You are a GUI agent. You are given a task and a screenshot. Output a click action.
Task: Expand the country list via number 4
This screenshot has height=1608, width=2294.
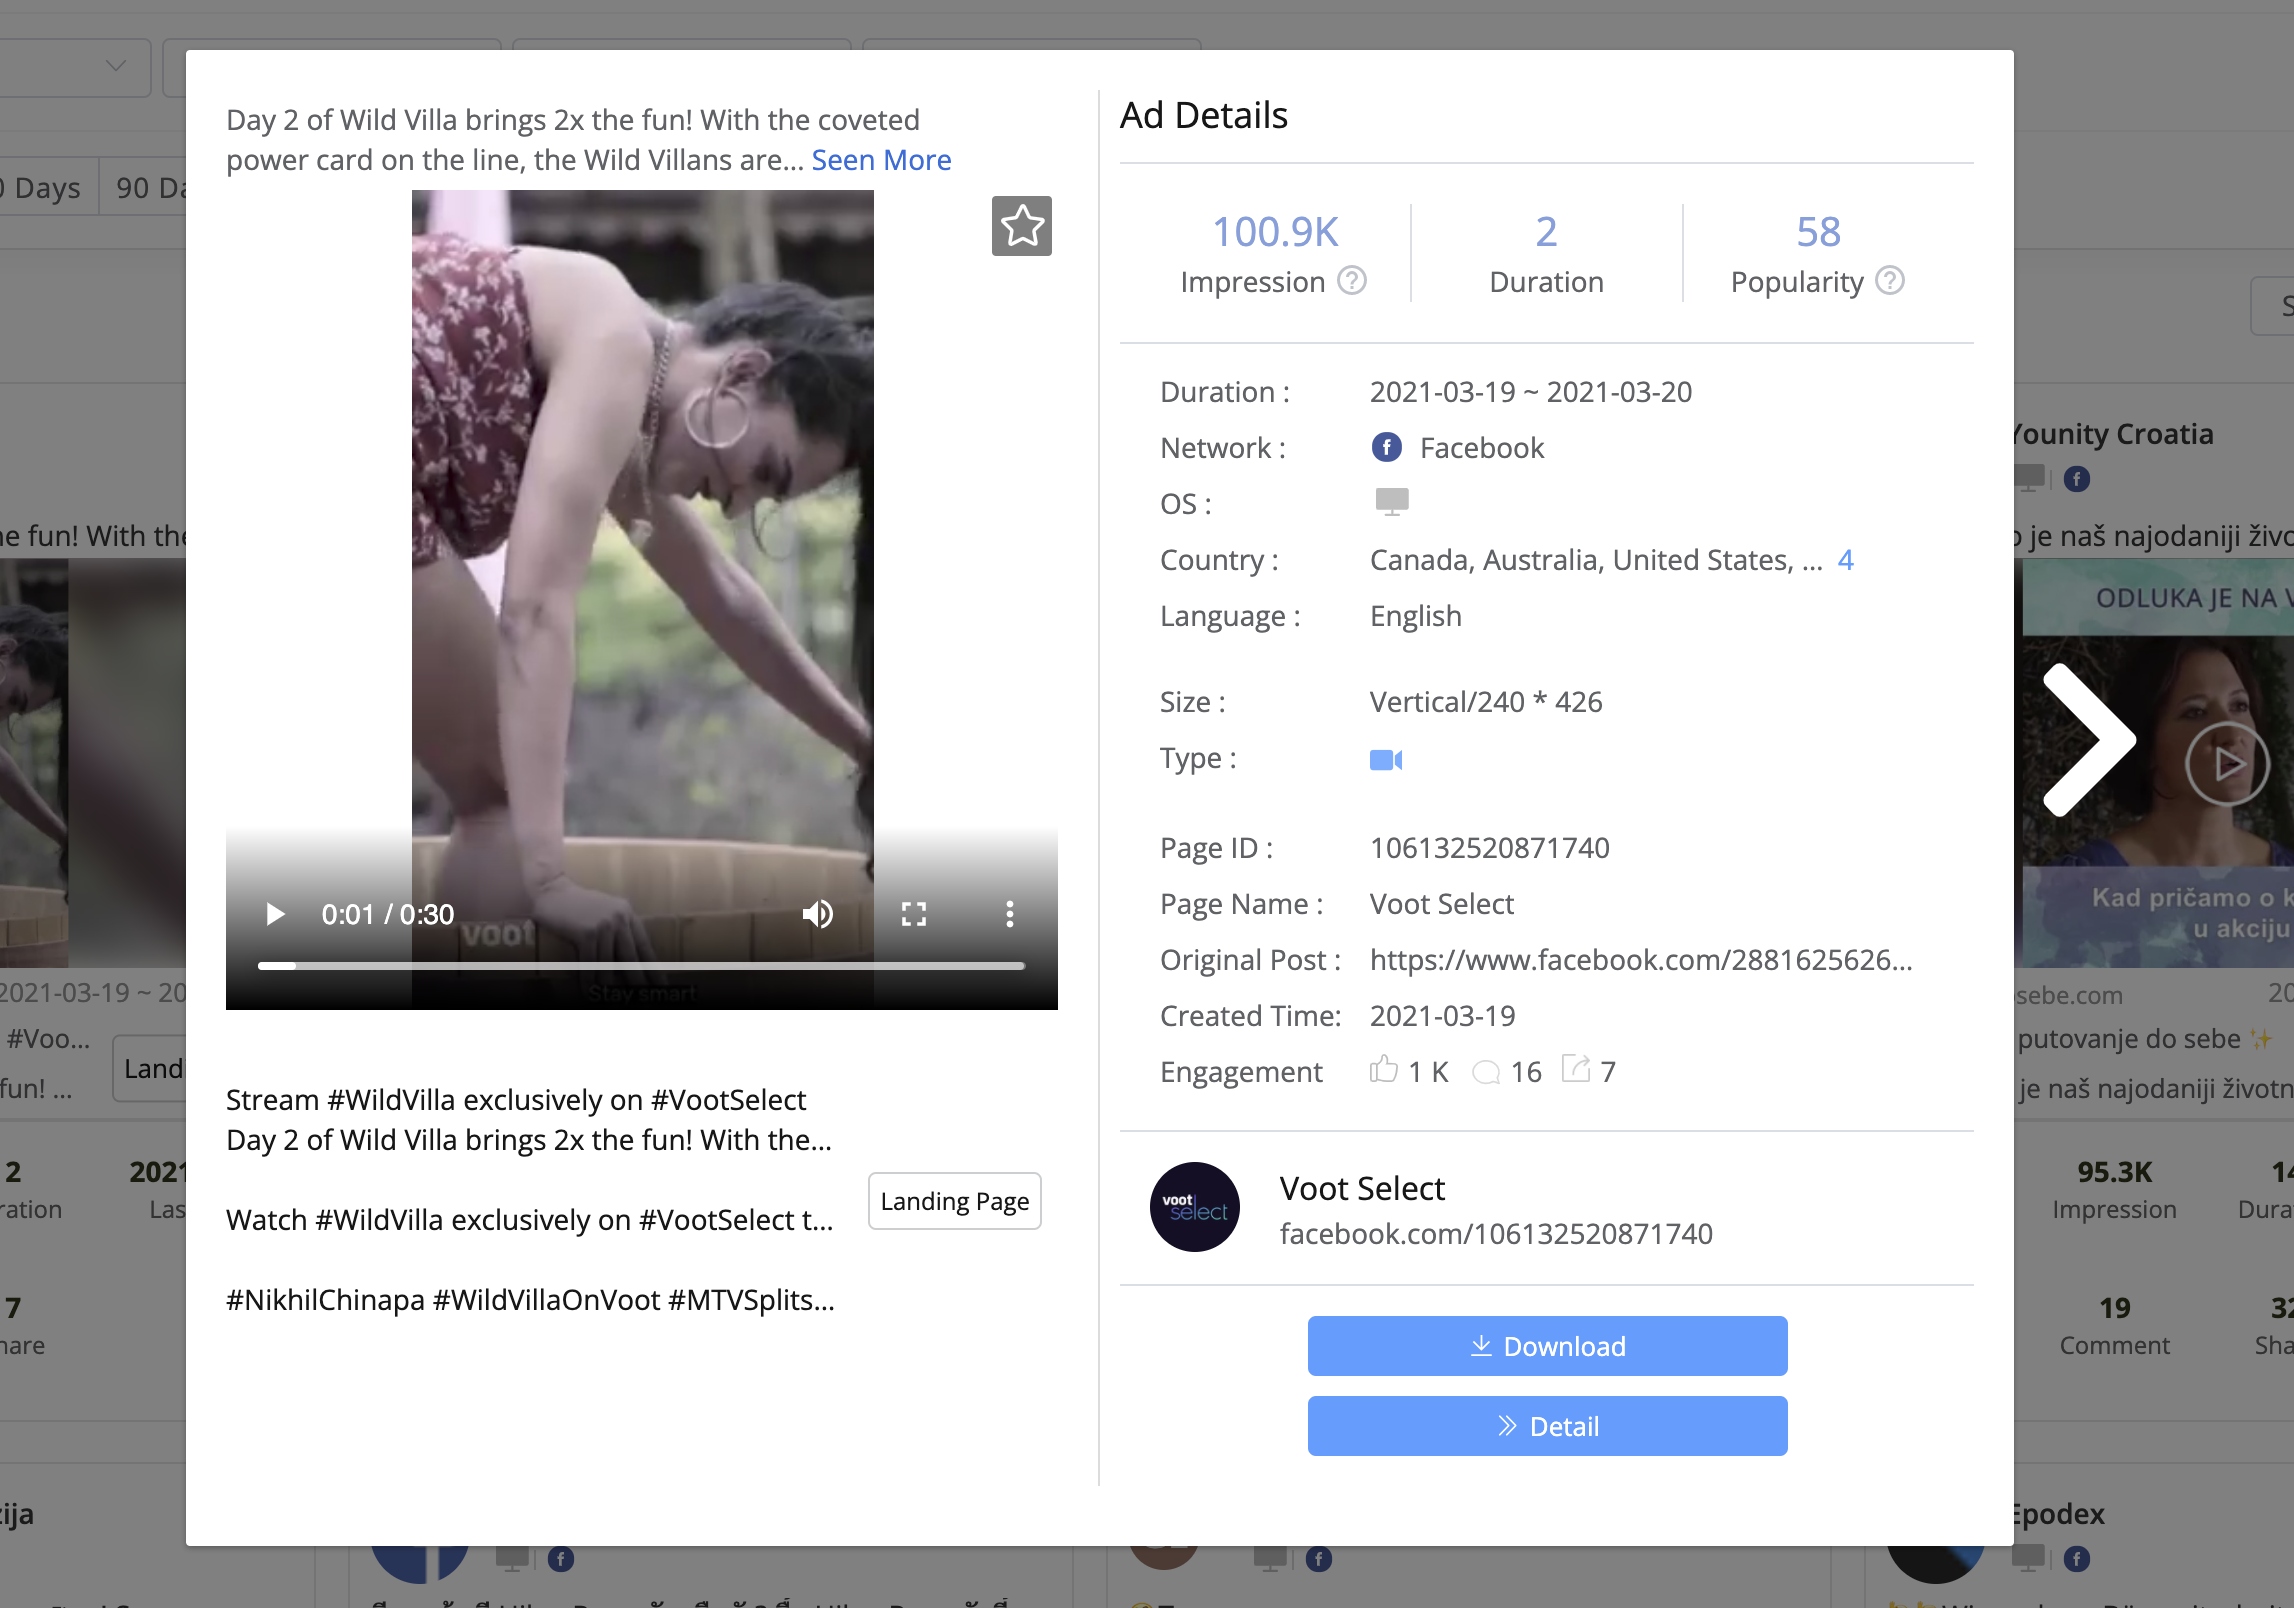tap(1846, 560)
